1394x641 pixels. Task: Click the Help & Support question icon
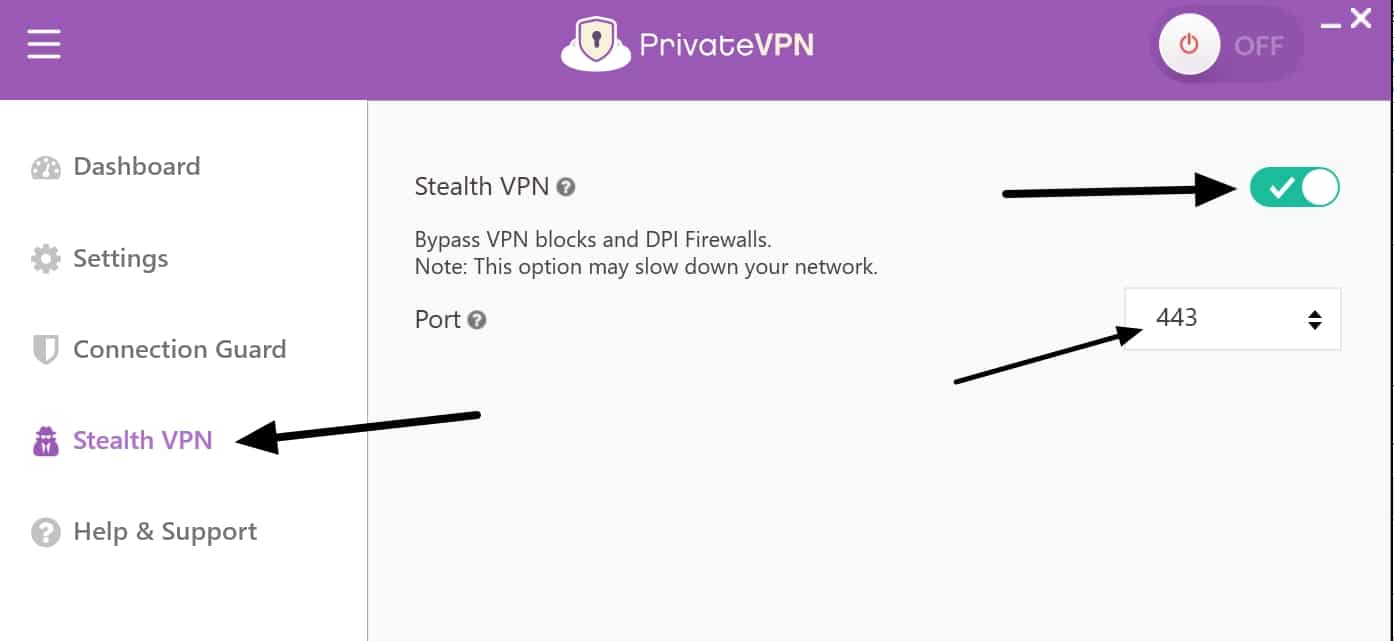tap(46, 532)
